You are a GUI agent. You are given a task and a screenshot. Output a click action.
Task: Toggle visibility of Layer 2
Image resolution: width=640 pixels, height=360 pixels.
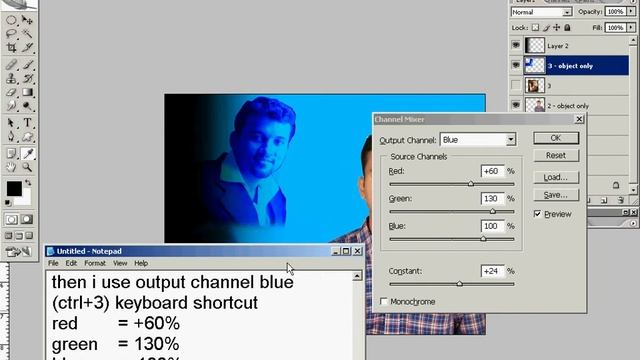pyautogui.click(x=516, y=45)
